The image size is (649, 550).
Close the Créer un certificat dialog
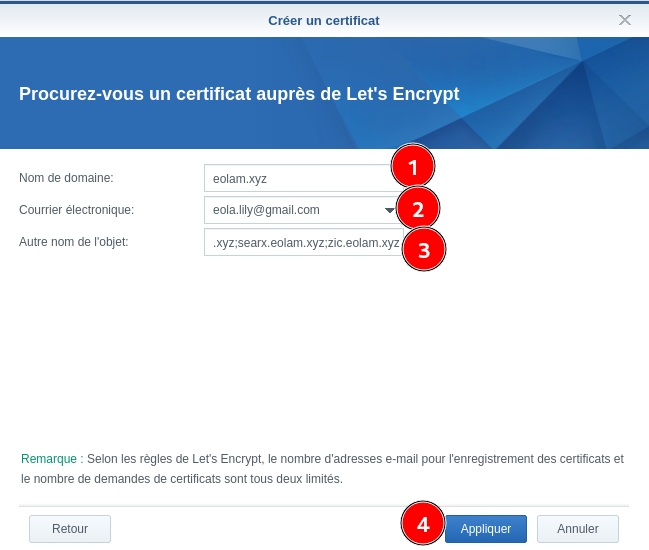[625, 20]
